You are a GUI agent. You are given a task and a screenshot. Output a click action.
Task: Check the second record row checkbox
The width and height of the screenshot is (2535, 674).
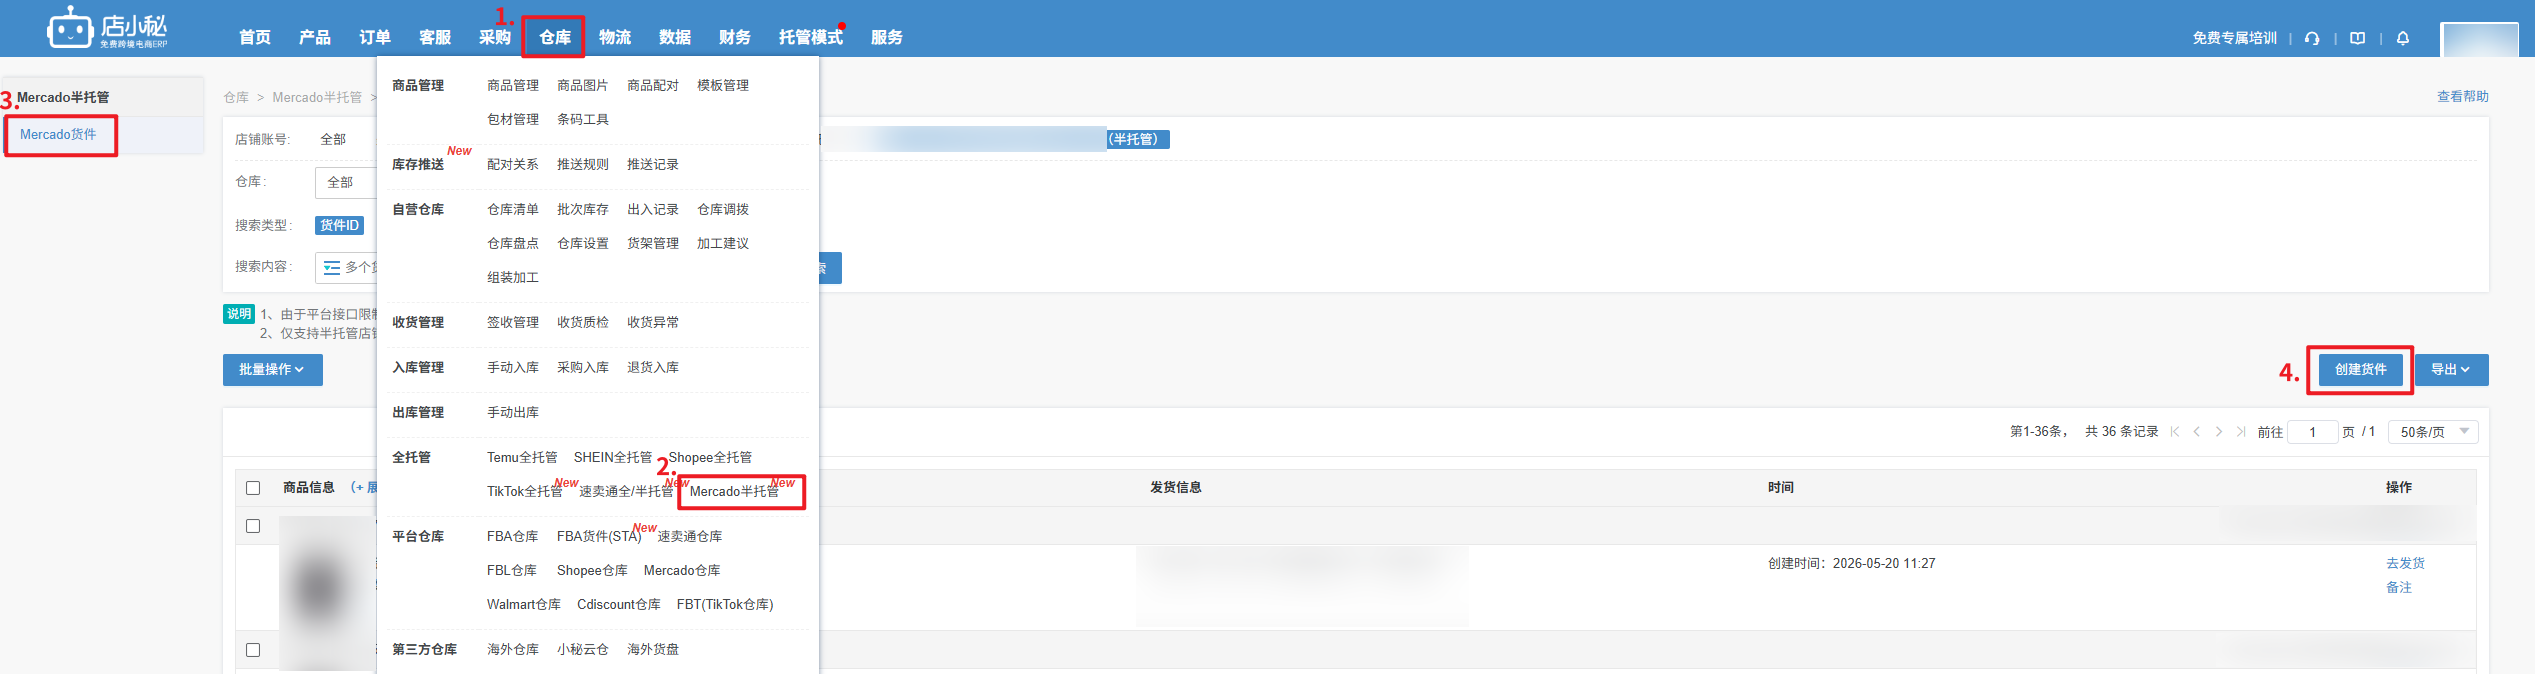tap(253, 650)
